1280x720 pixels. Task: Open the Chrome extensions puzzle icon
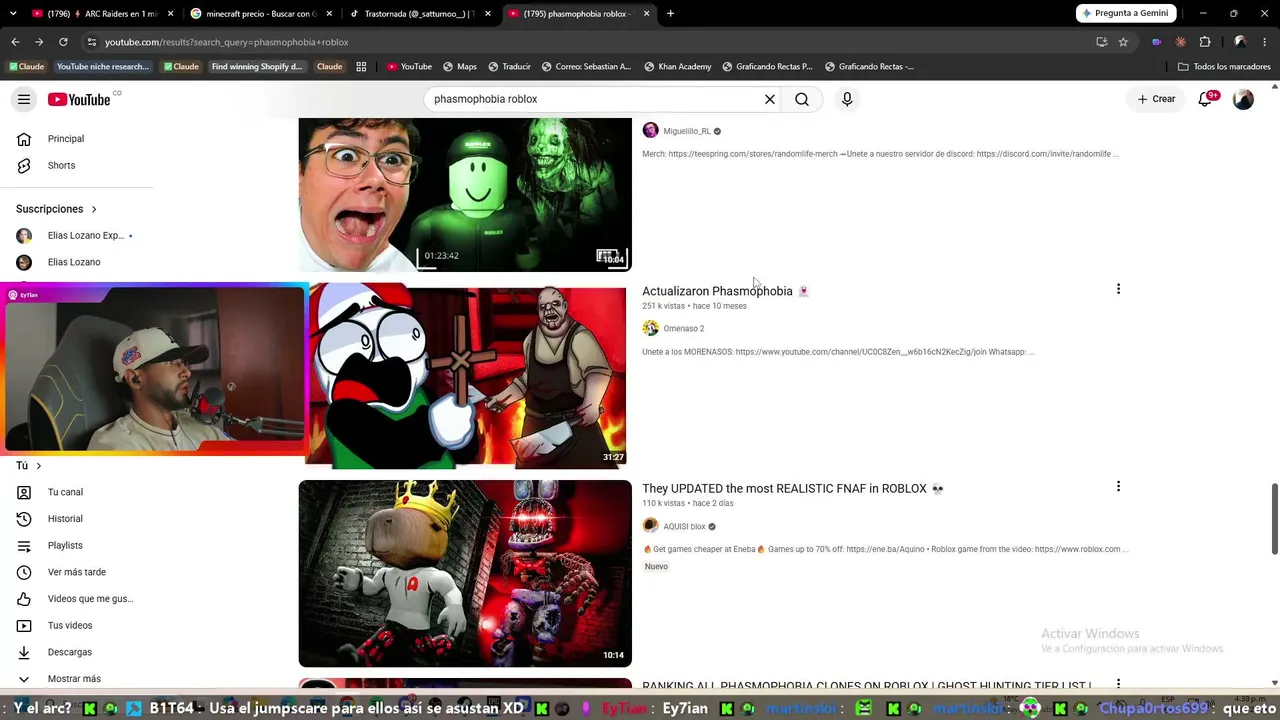pyautogui.click(x=1205, y=42)
